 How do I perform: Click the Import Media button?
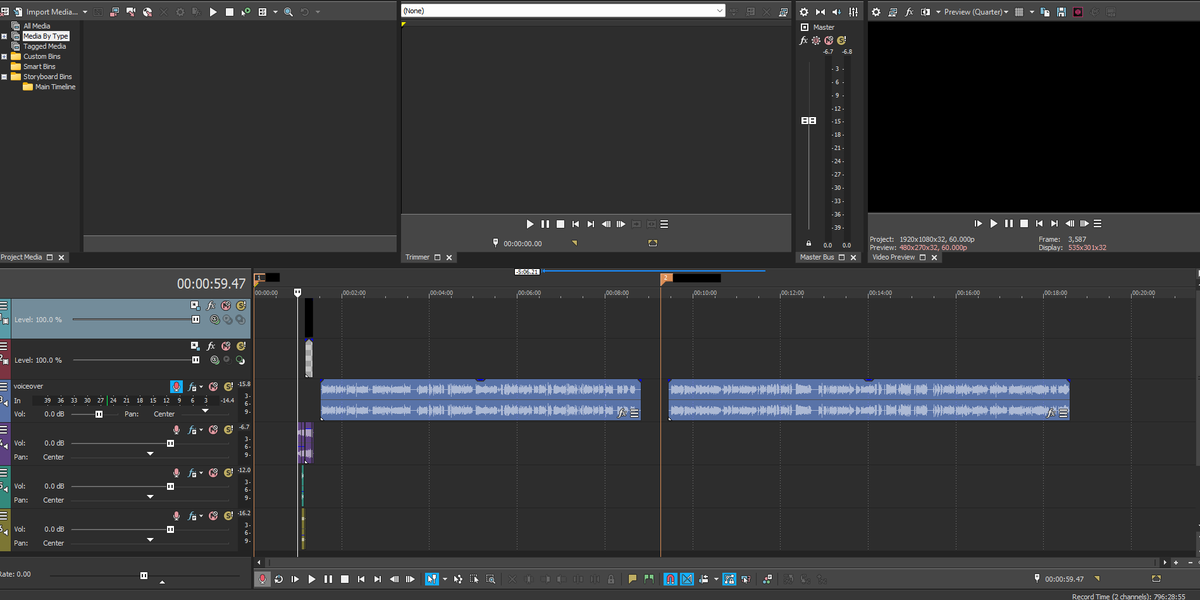point(52,12)
